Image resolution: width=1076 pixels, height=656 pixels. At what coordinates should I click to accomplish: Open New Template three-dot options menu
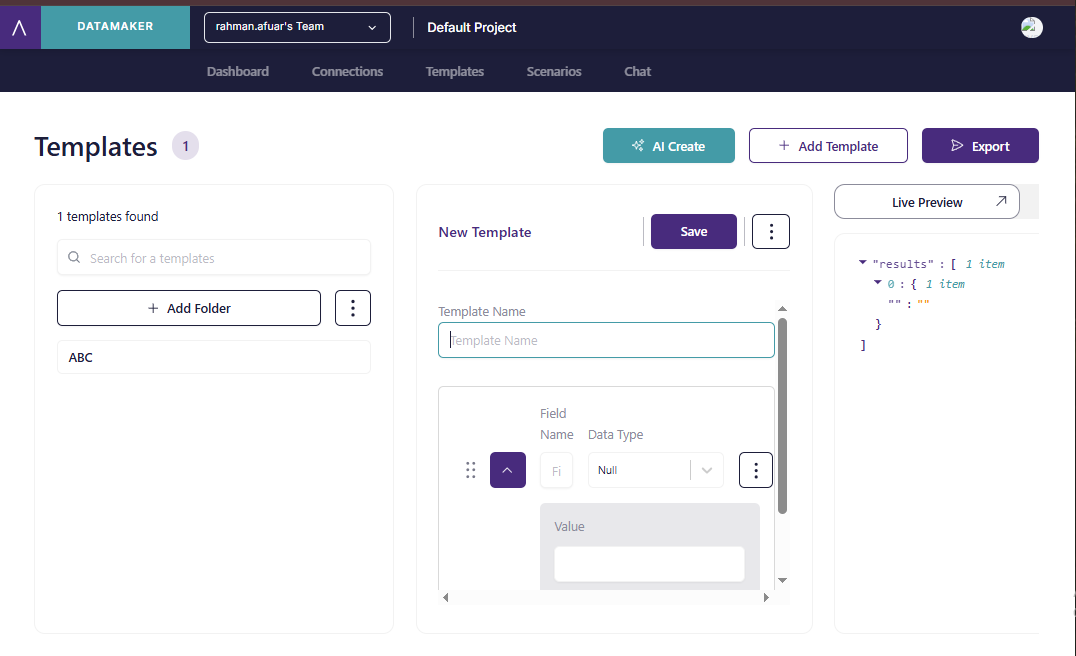pos(771,231)
